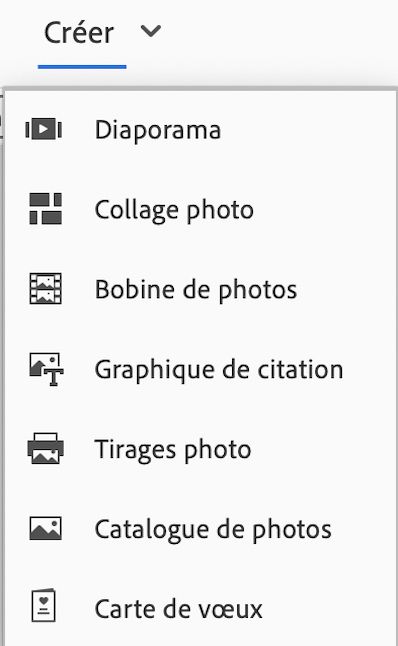
Task: Click the Diaporama slideshow play icon
Action: pyautogui.click(x=44, y=129)
